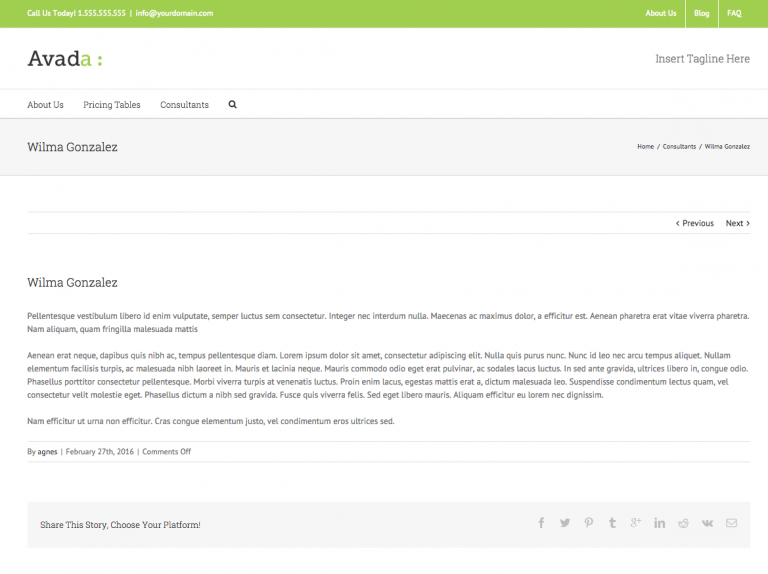Open the search magnifier icon in navigation
Screen dimensions: 768x574
pyautogui.click(x=232, y=104)
